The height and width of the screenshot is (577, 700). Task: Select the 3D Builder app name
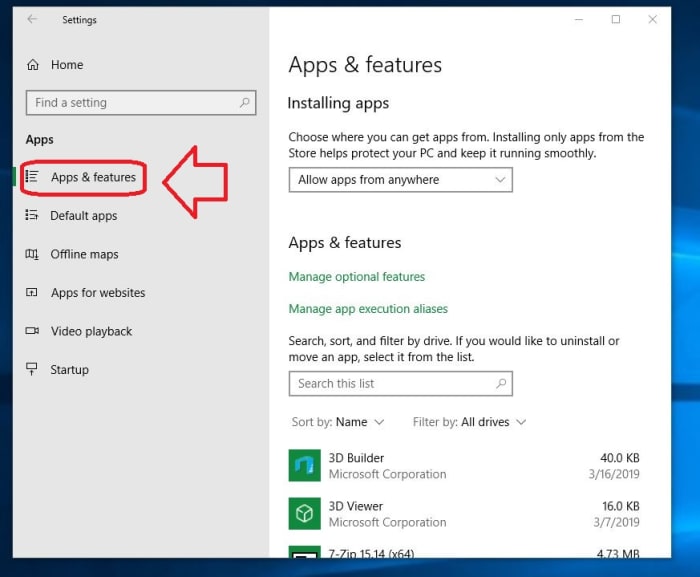pyautogui.click(x=356, y=458)
